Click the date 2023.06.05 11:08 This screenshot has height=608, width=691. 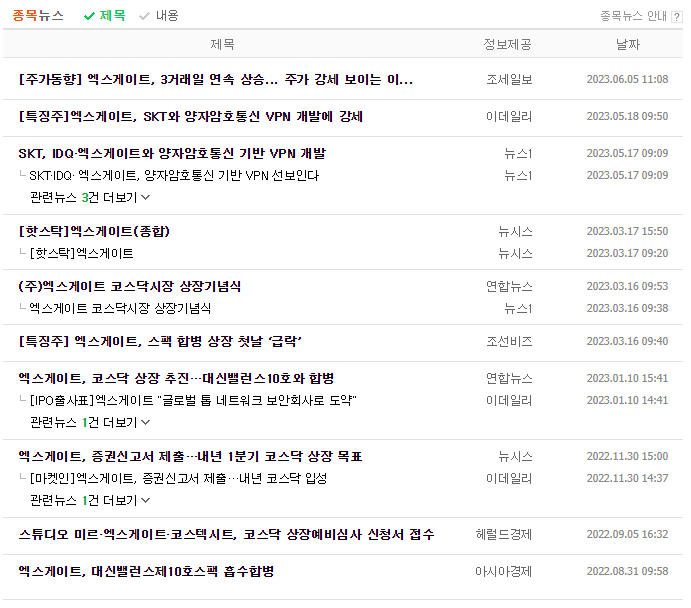pos(628,79)
